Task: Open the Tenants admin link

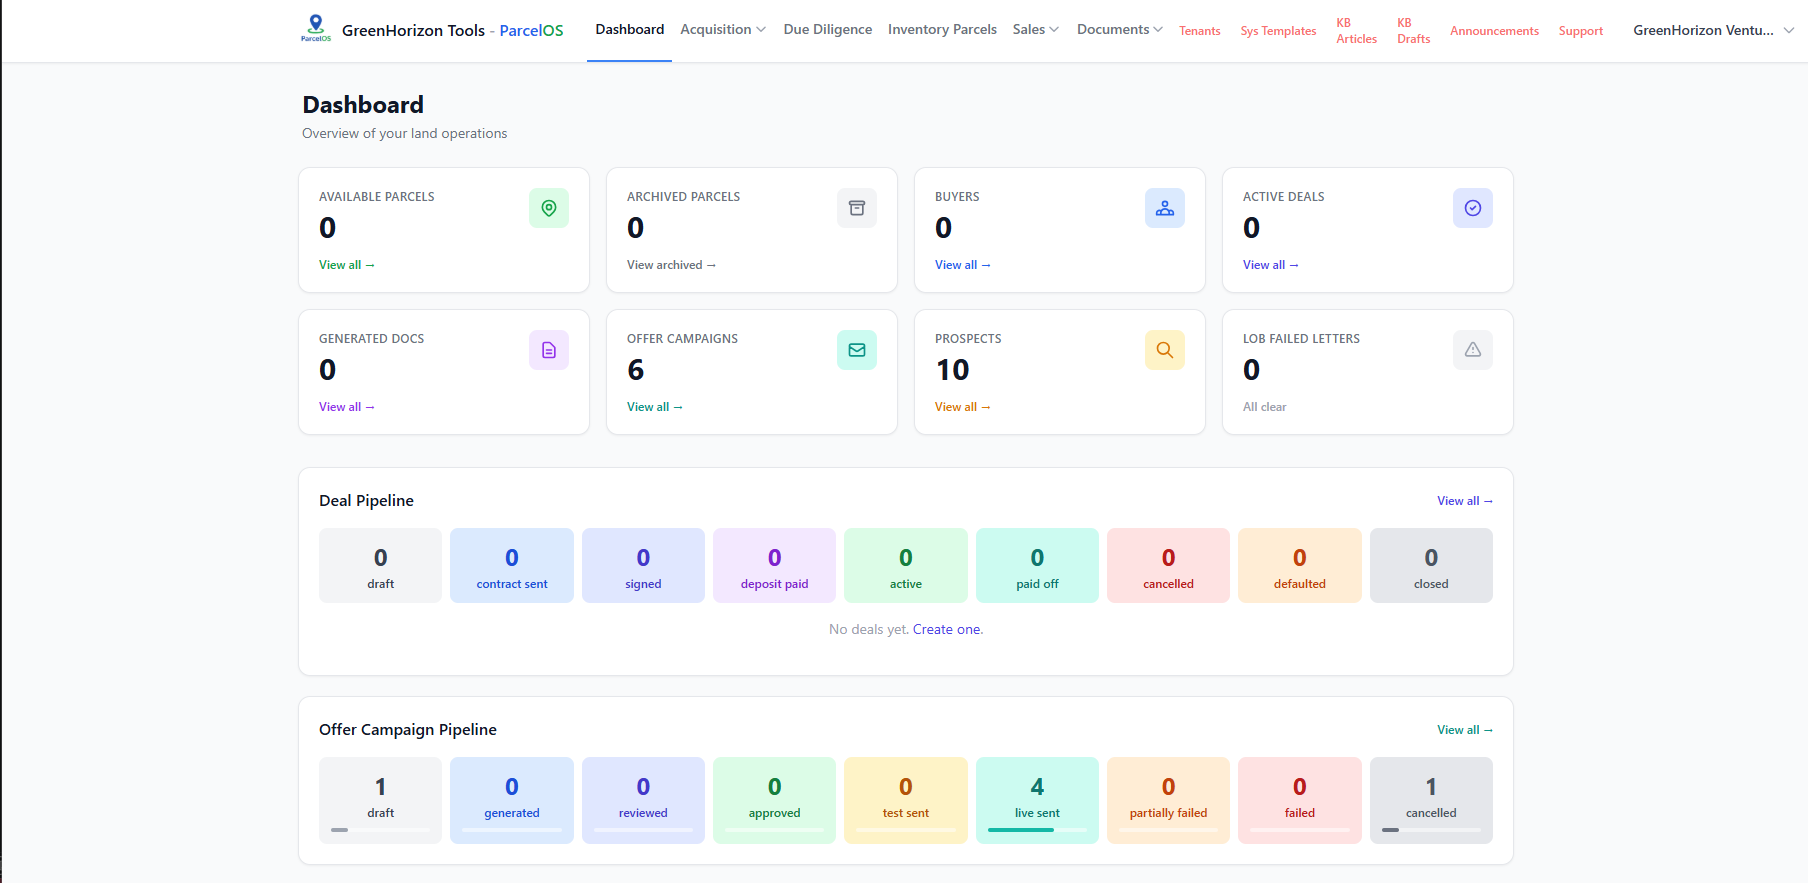Action: [1199, 31]
